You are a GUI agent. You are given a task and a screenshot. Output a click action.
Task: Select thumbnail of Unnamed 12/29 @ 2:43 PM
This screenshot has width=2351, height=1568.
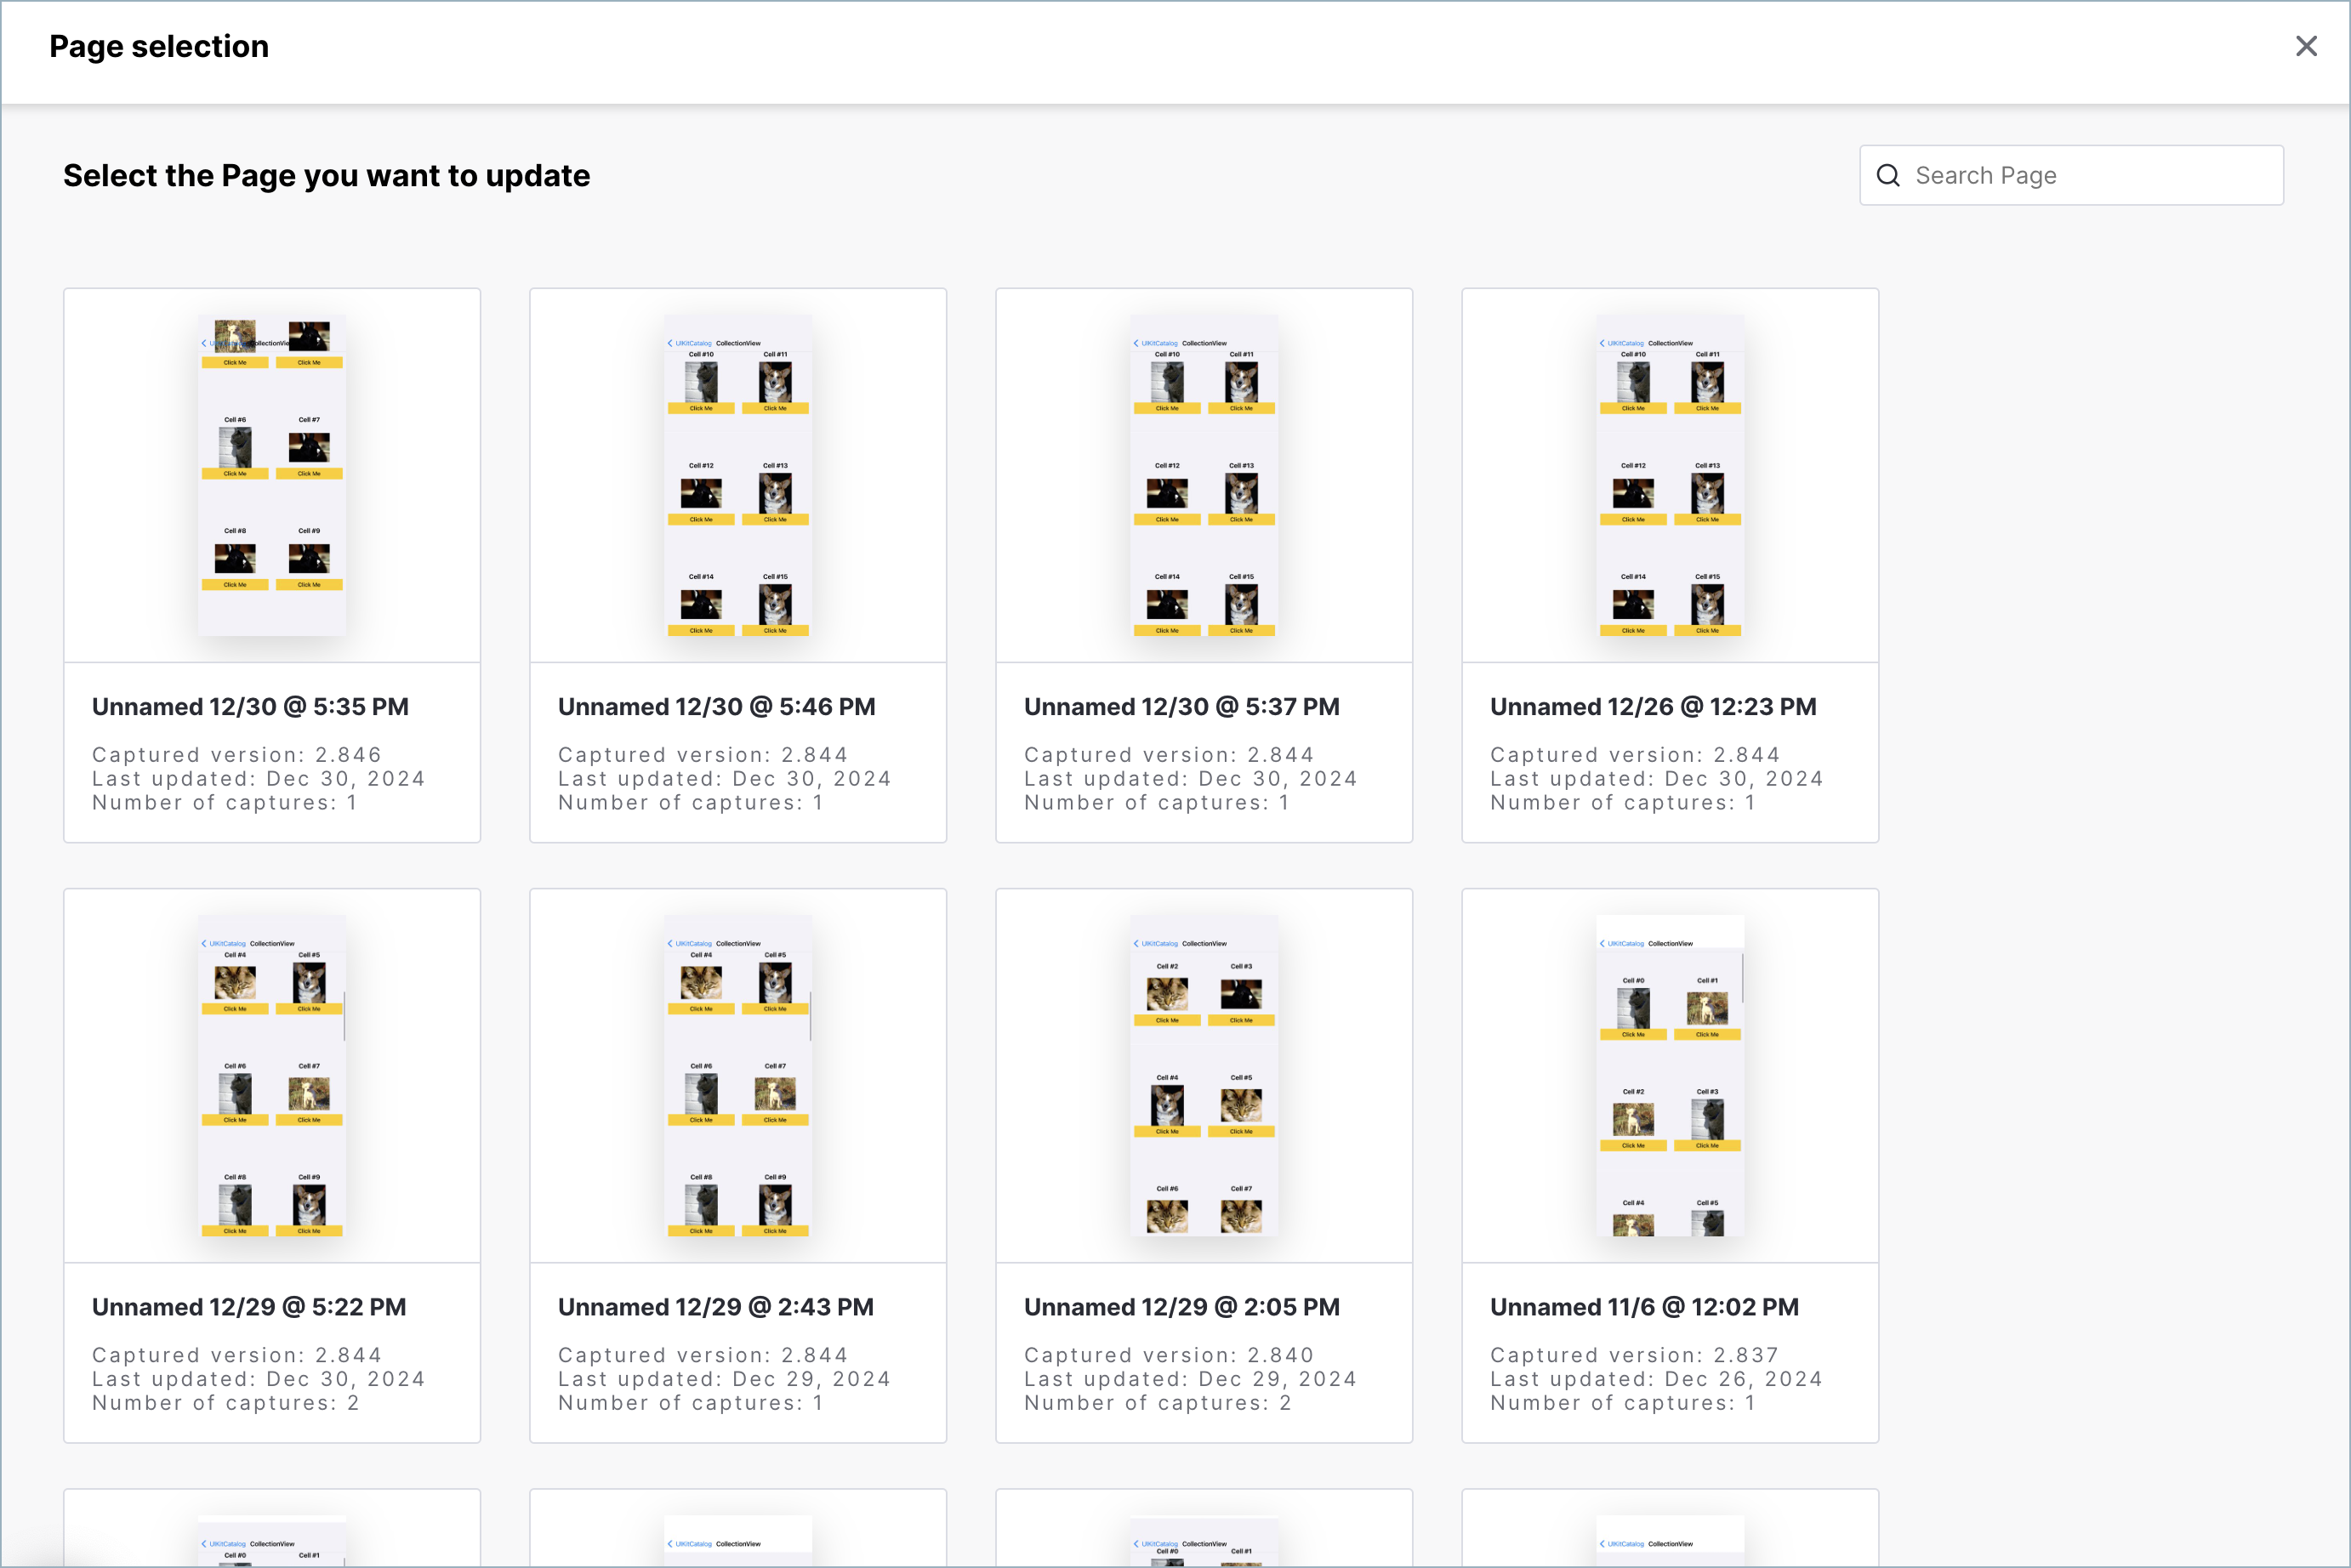[x=738, y=1076]
